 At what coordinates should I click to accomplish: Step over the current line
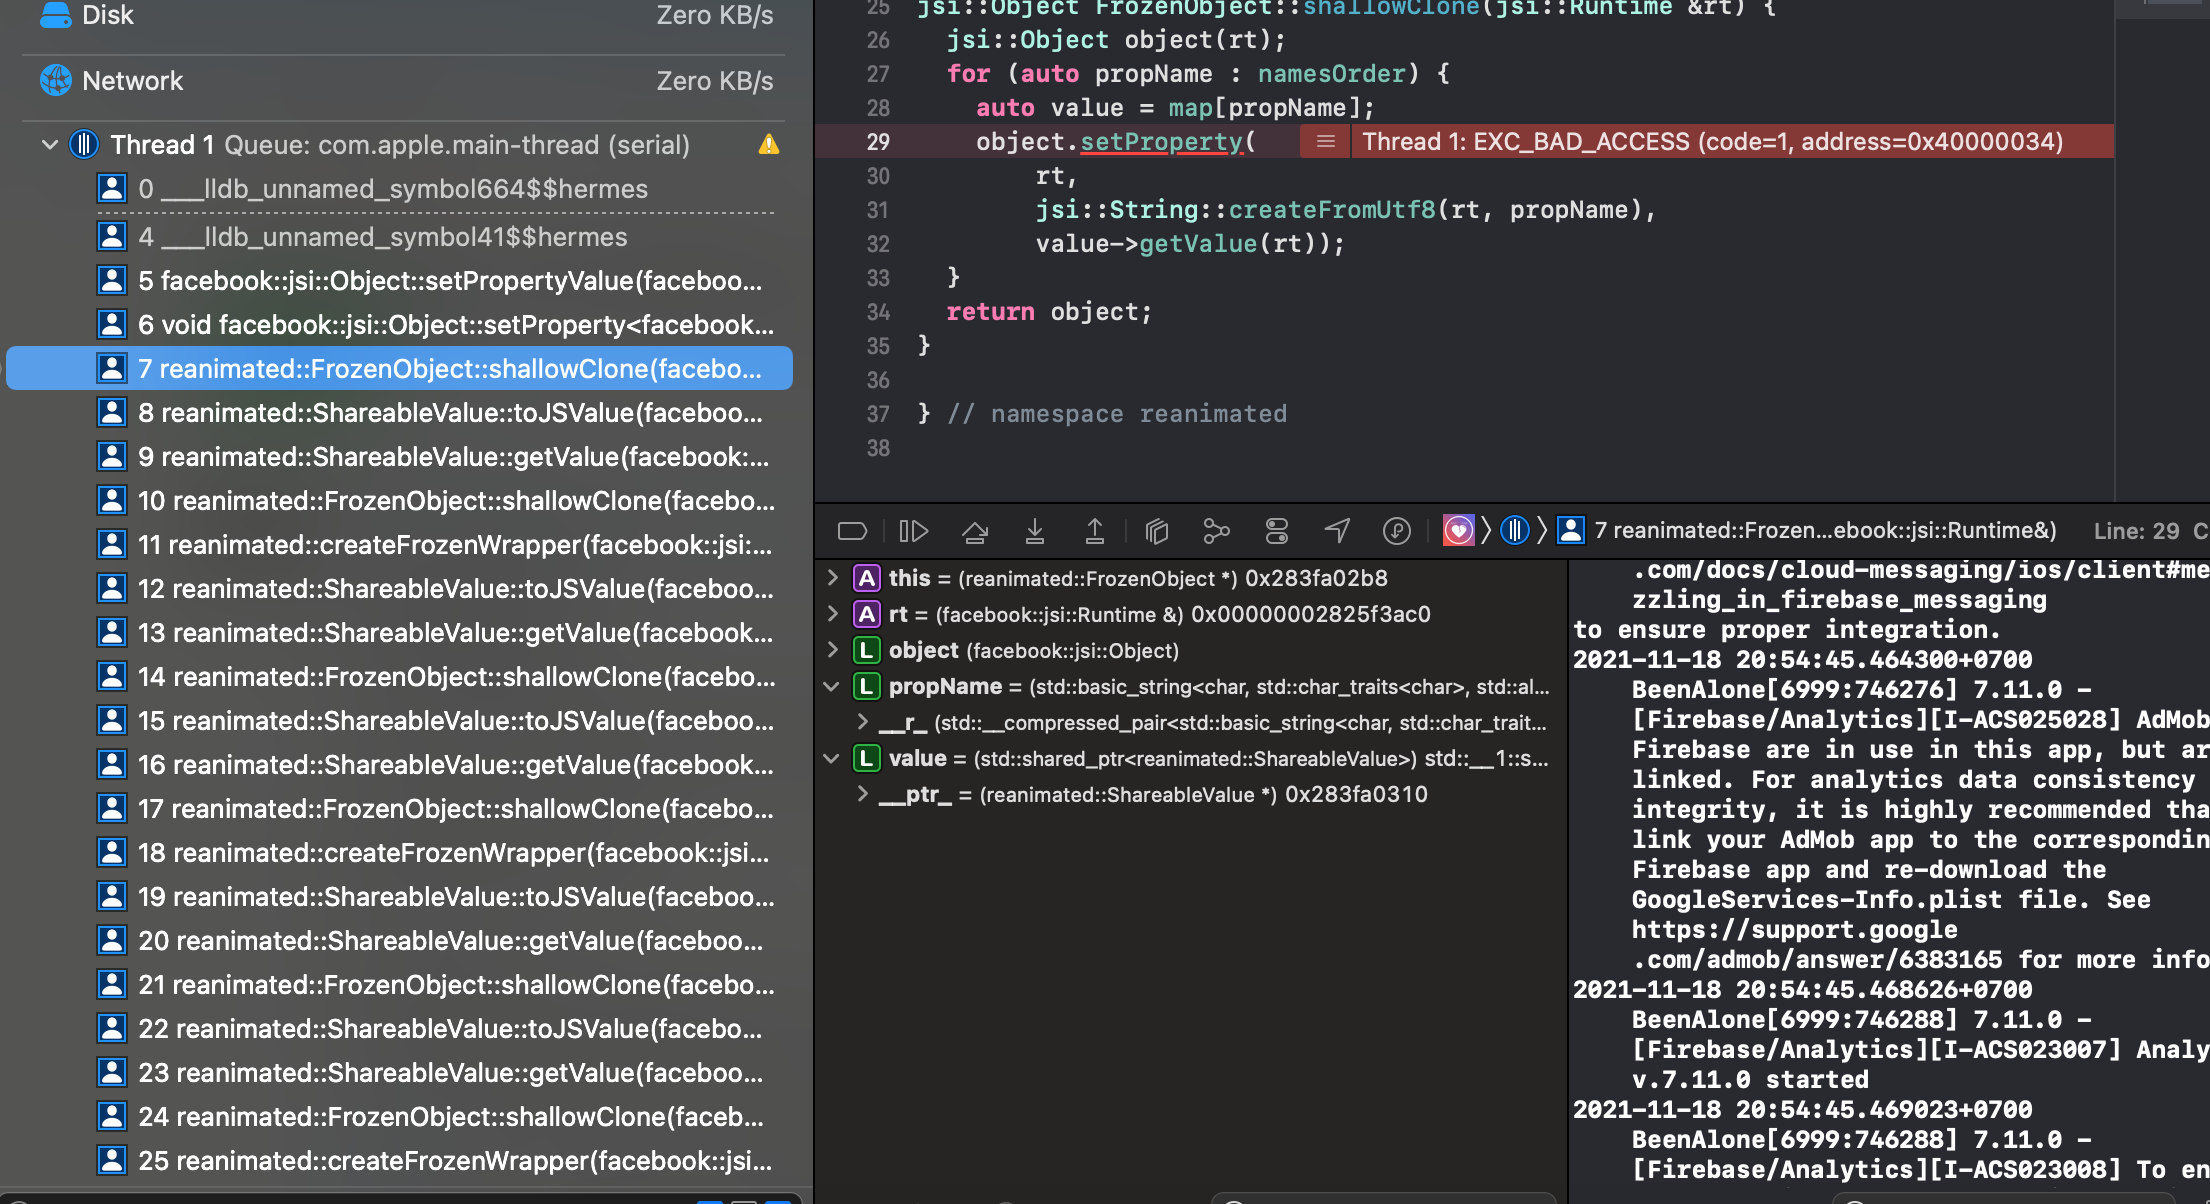pyautogui.click(x=975, y=531)
